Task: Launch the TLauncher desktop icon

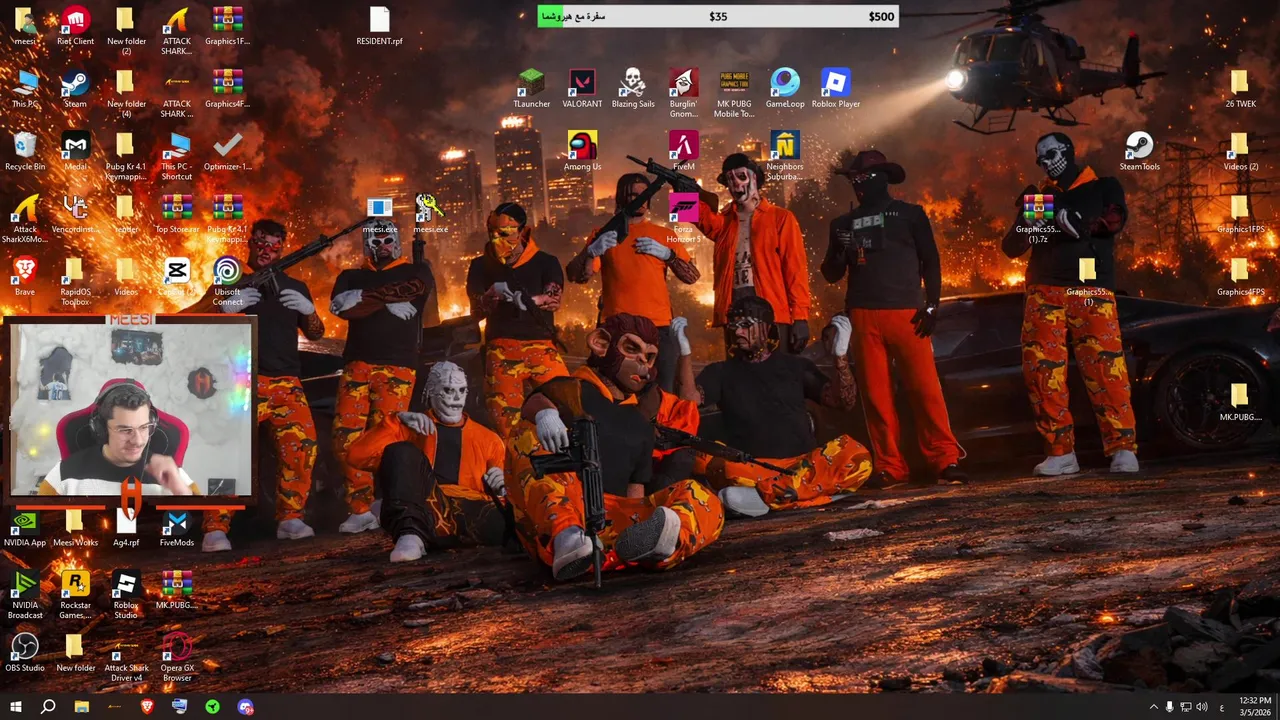Action: [531, 89]
